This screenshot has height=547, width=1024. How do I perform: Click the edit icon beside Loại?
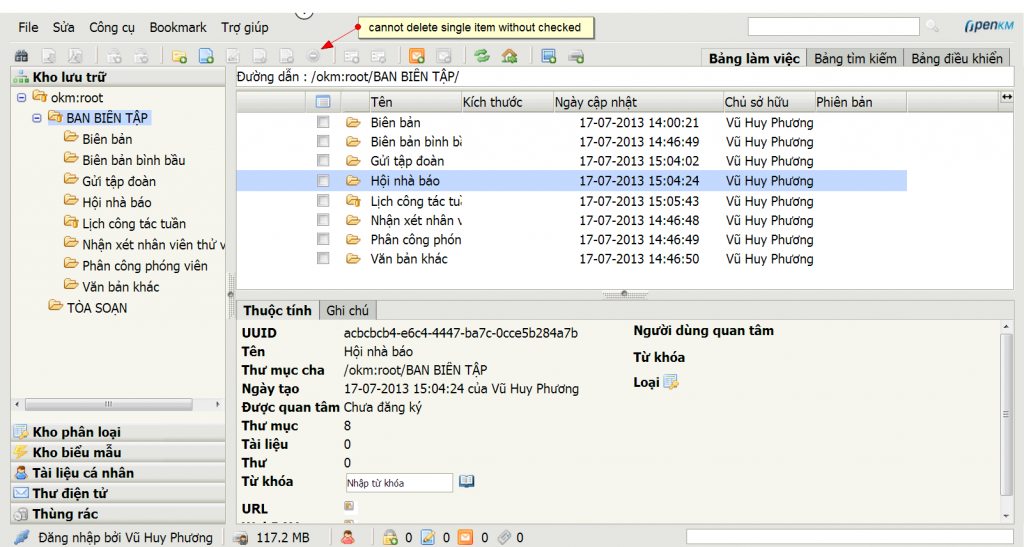[671, 382]
